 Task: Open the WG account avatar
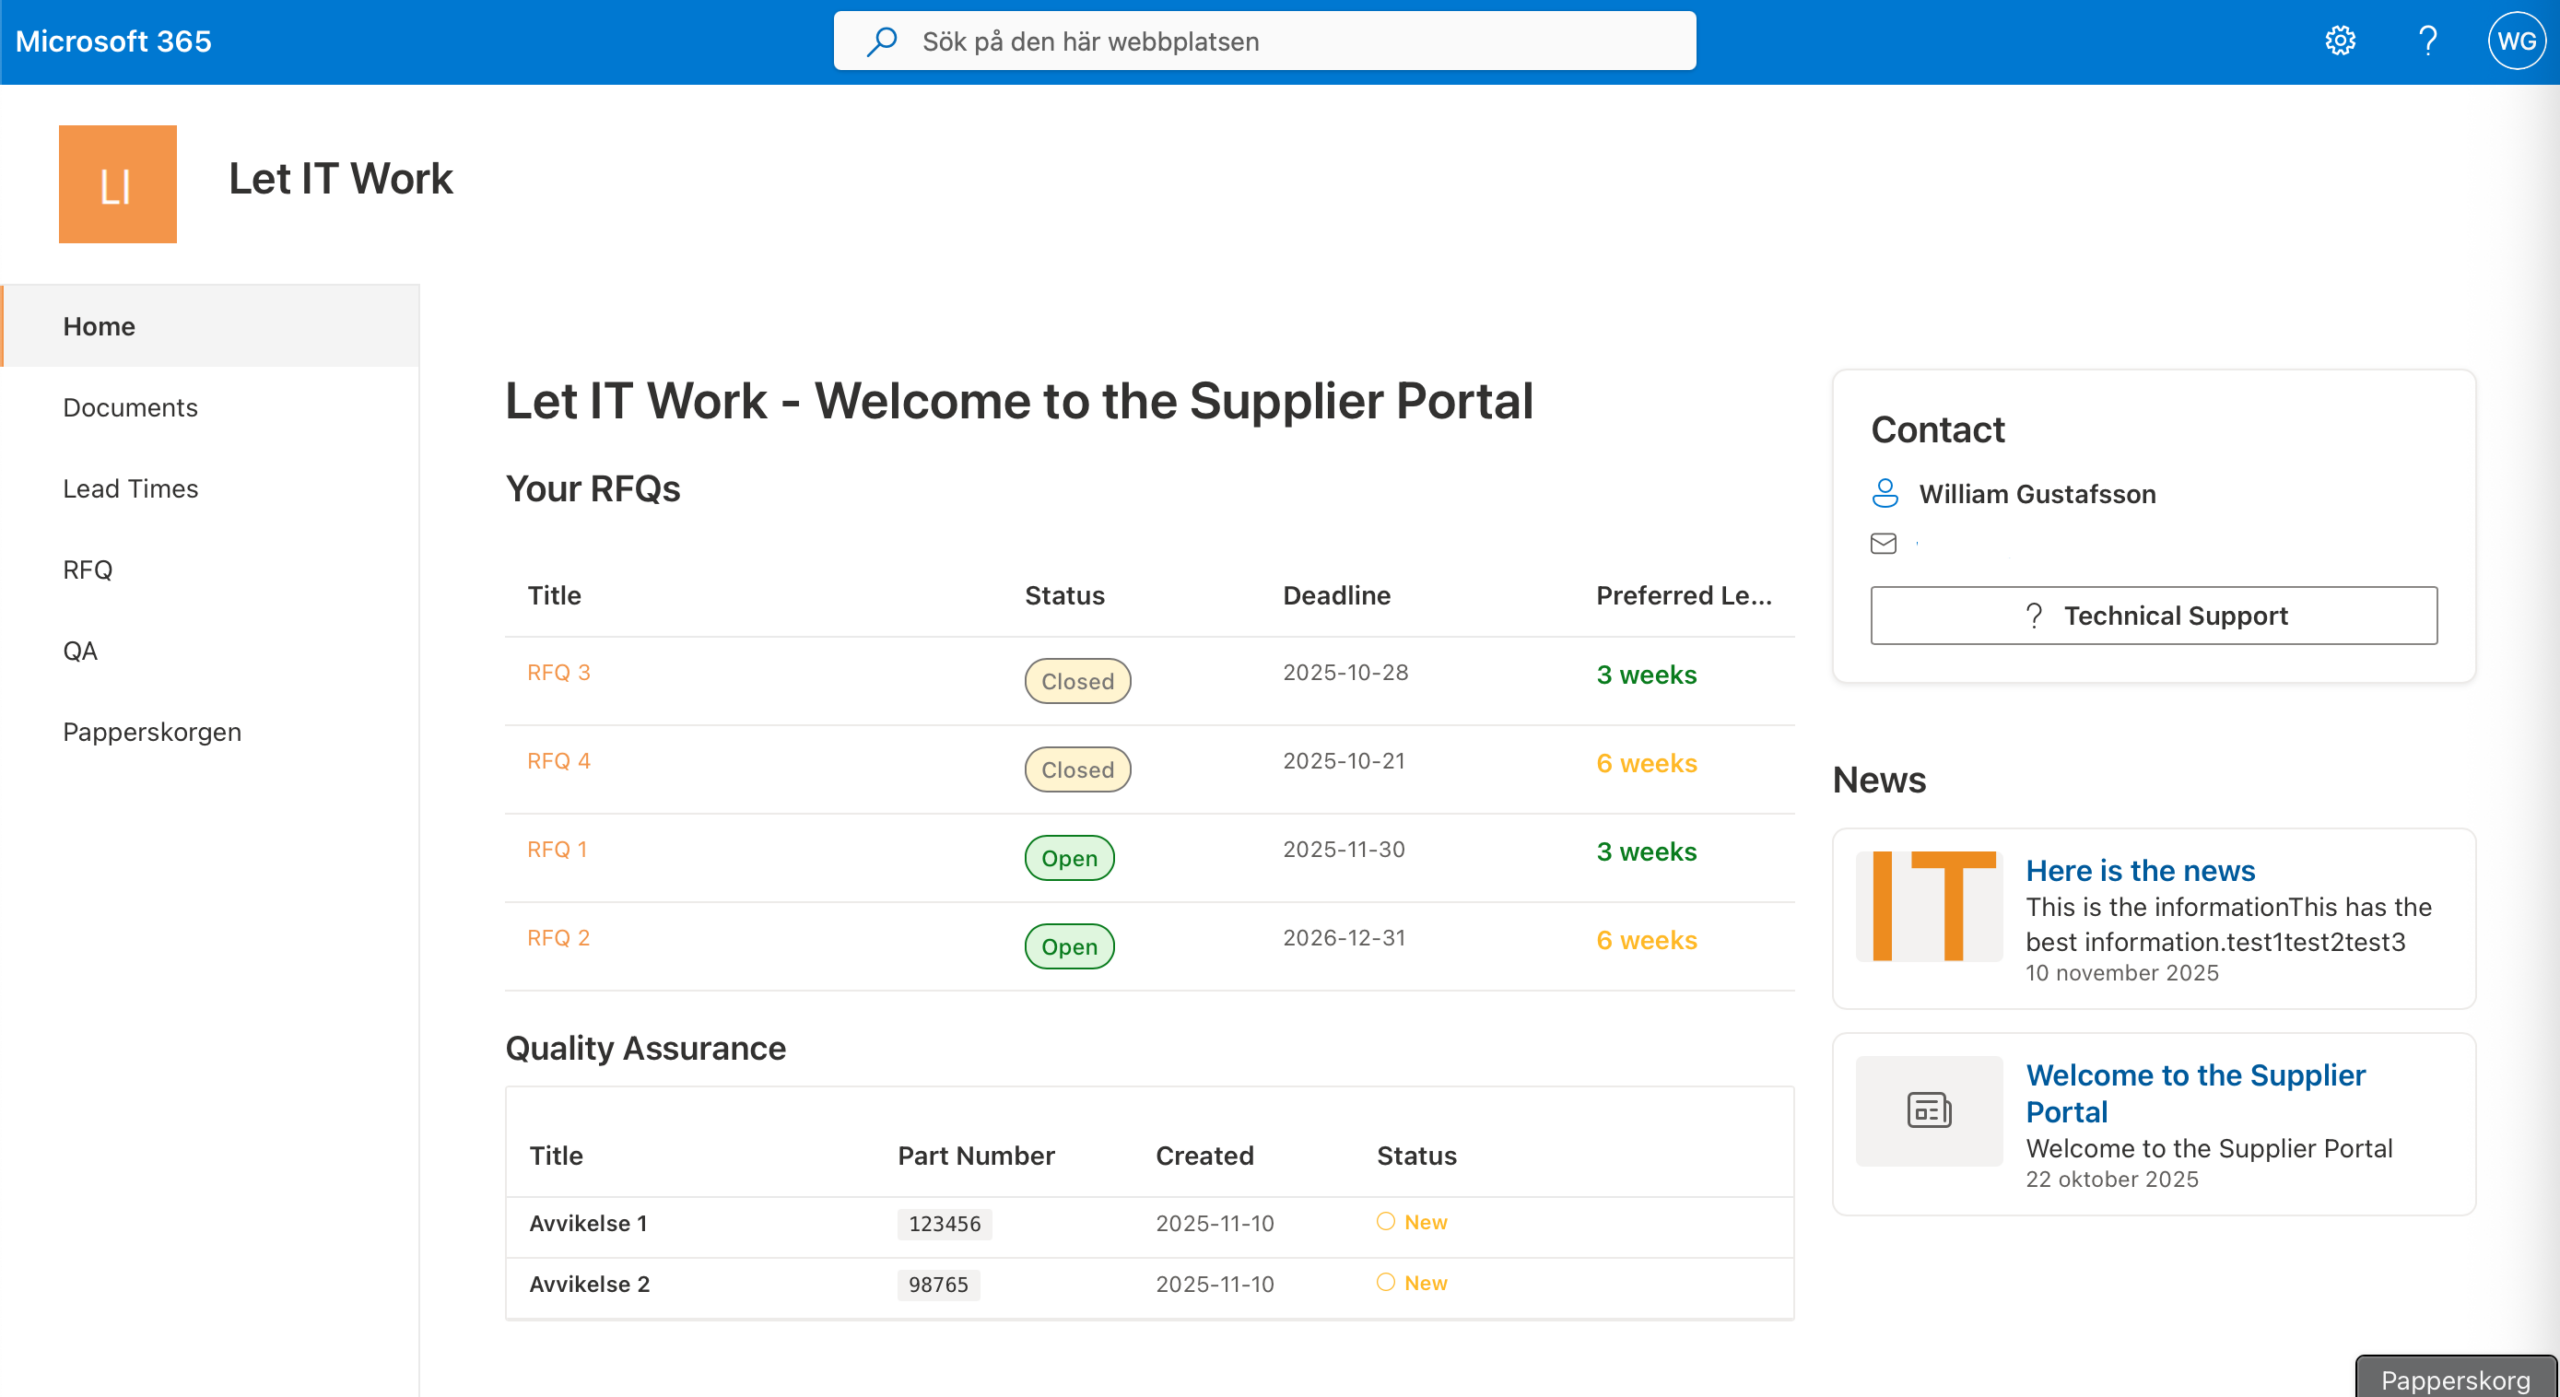2515,41
